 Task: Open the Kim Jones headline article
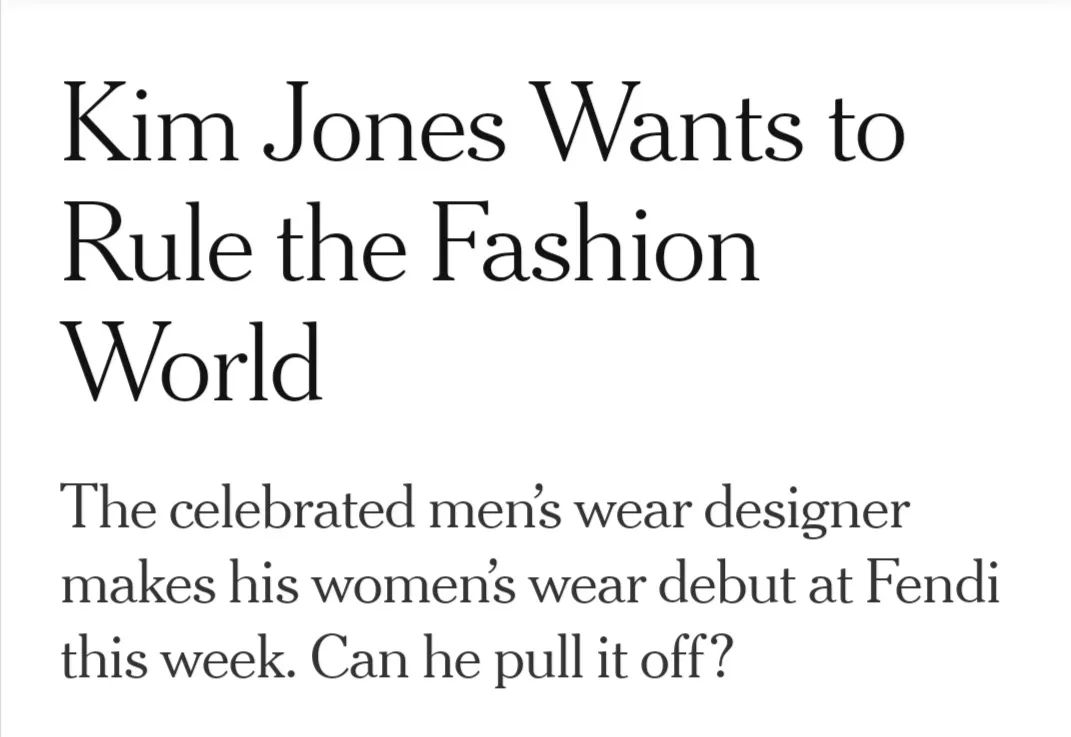(484, 242)
